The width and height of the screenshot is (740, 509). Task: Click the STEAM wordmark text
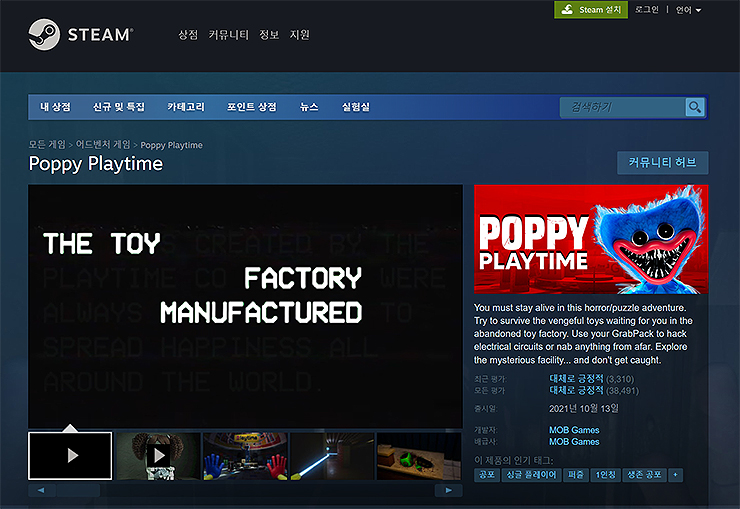pyautogui.click(x=101, y=35)
